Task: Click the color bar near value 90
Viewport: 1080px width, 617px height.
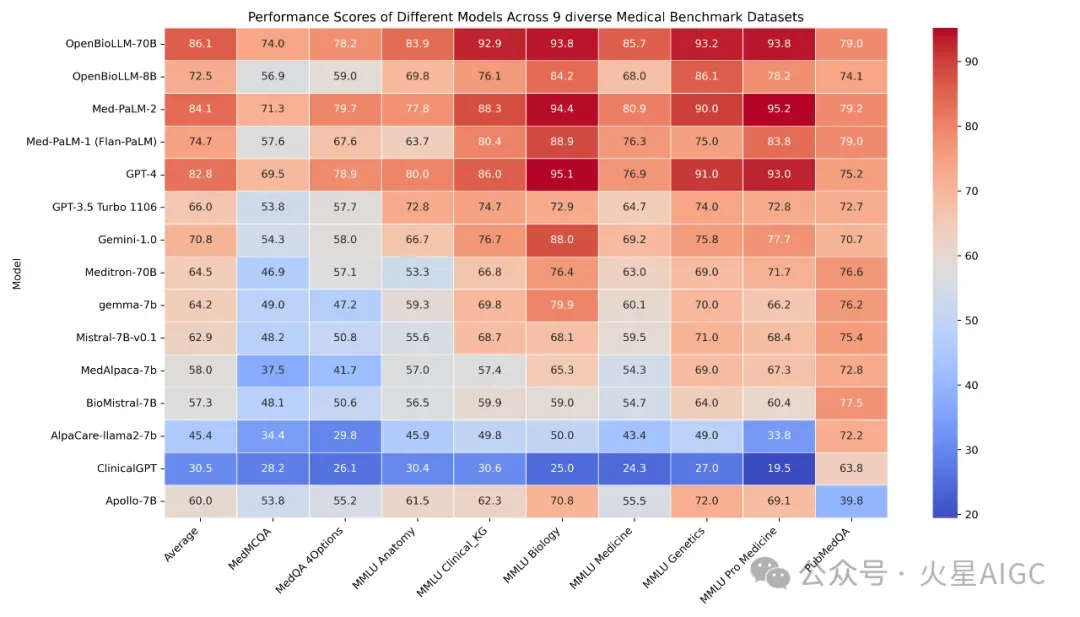Action: [945, 61]
